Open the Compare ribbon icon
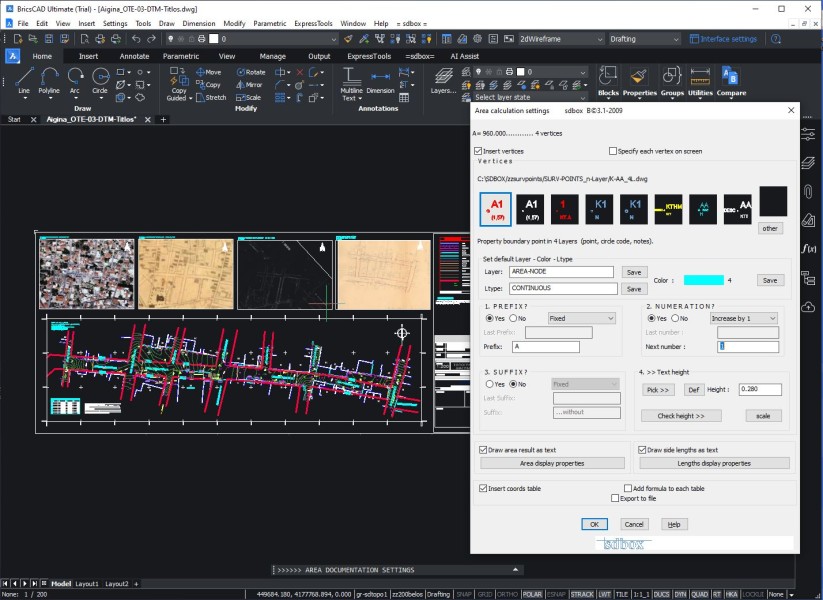Viewport: 823px width, 600px height. [x=731, y=81]
